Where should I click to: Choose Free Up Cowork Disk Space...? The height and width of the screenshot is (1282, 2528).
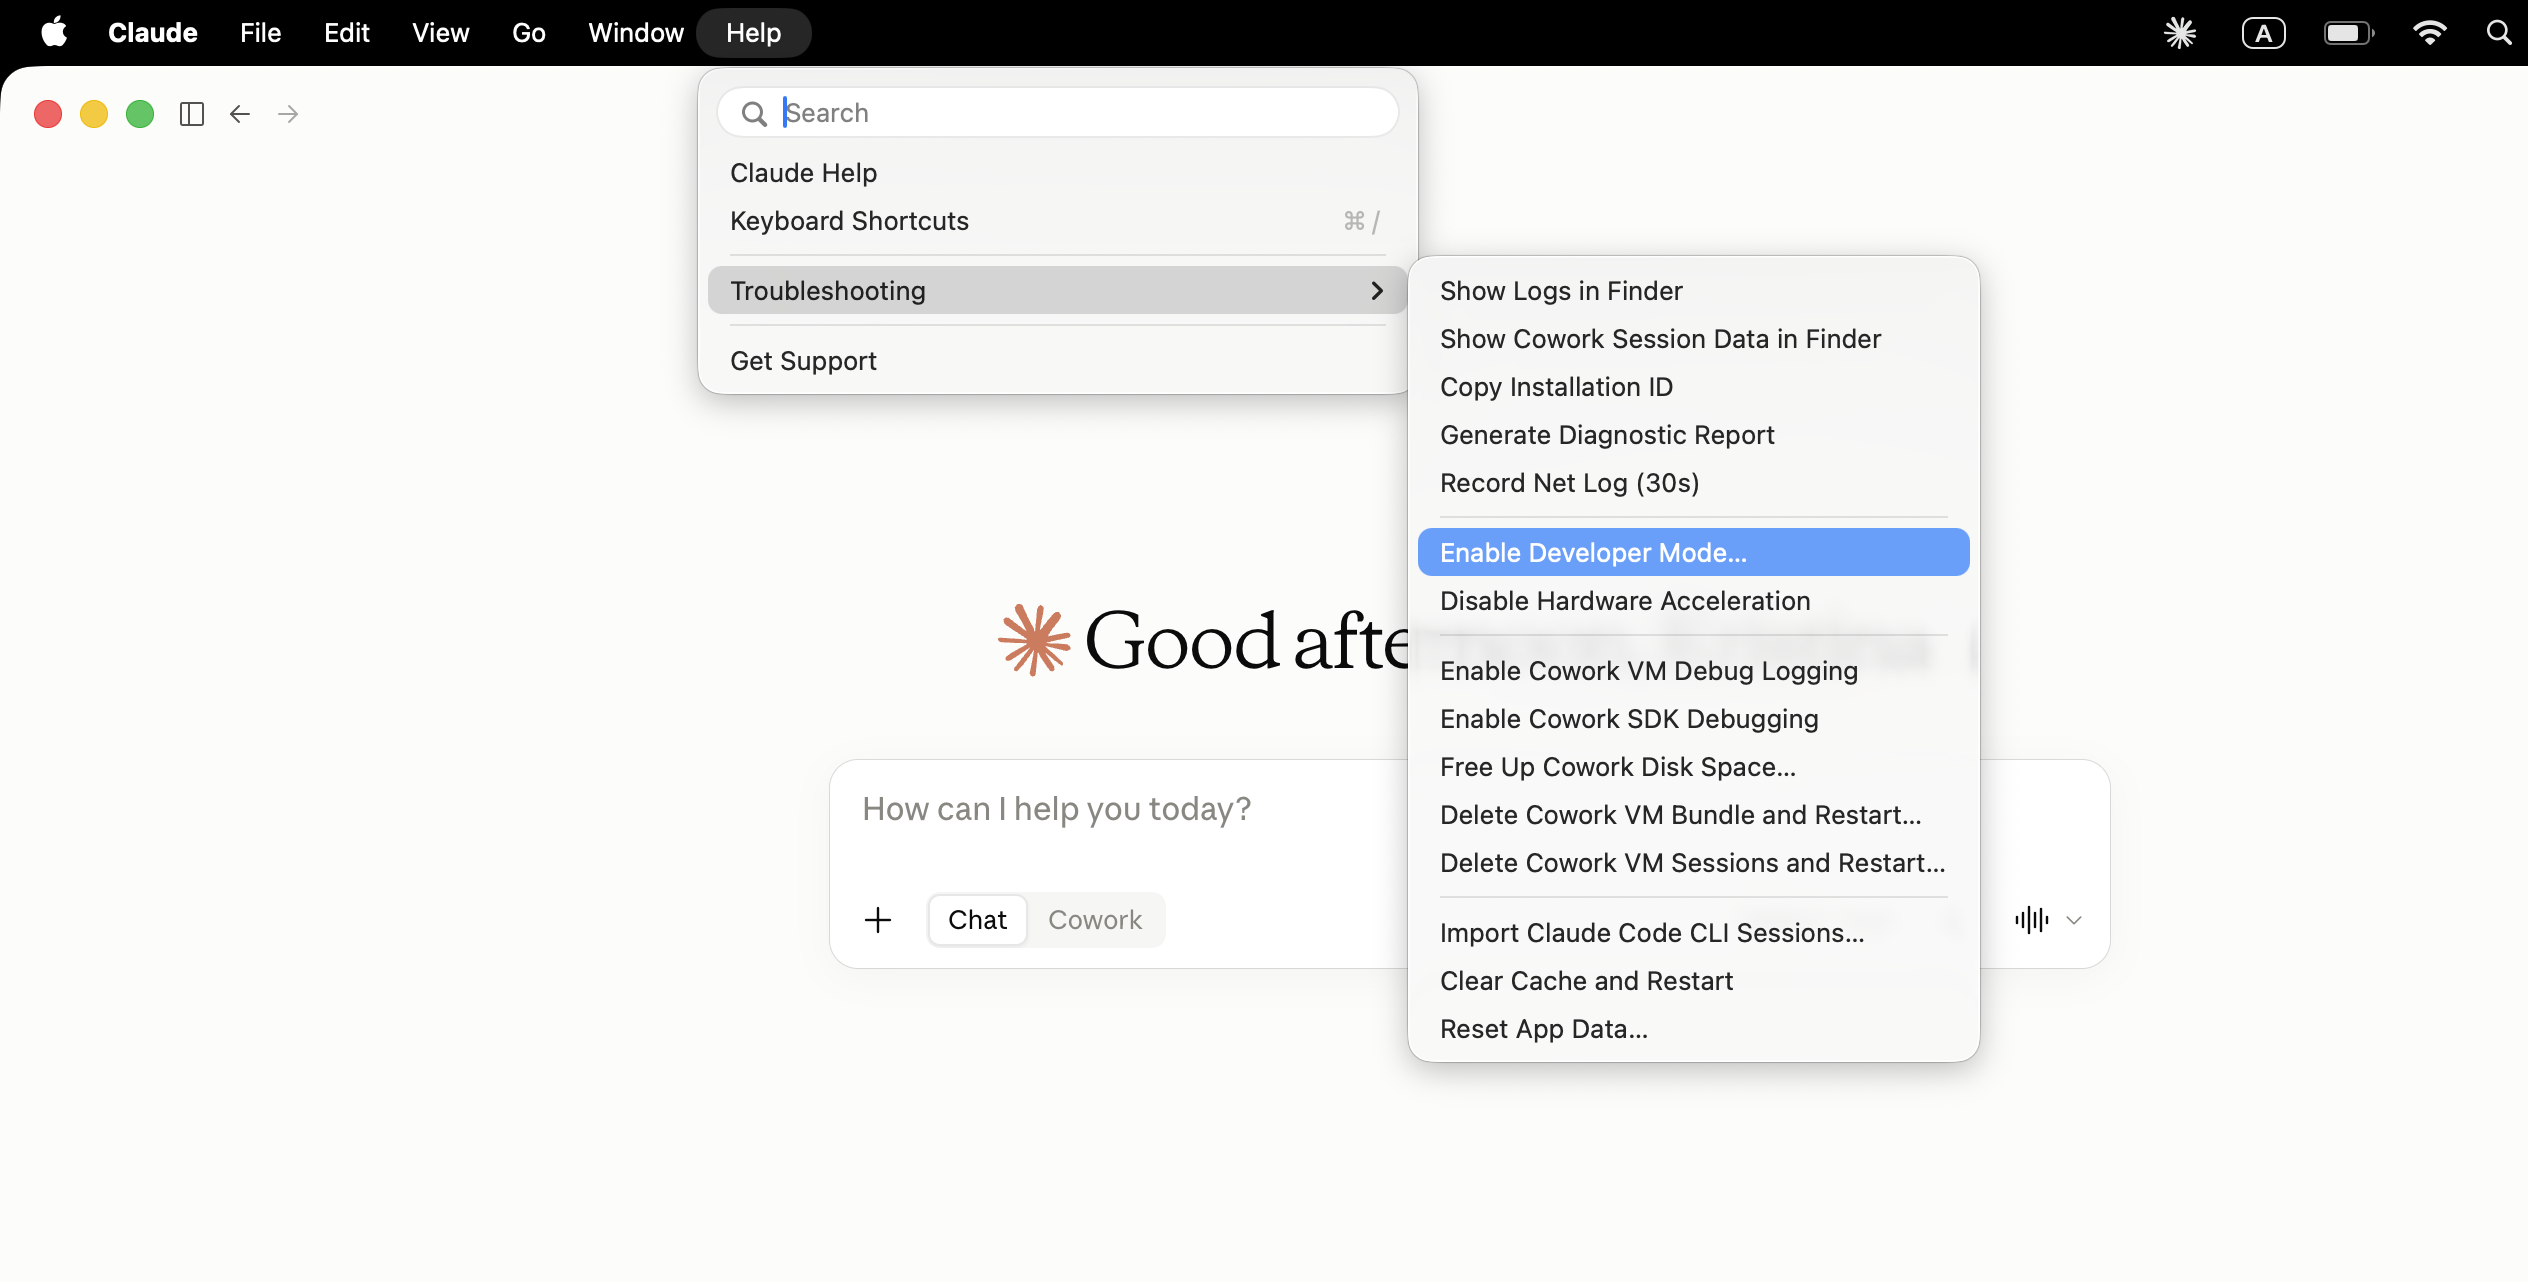point(1693,767)
